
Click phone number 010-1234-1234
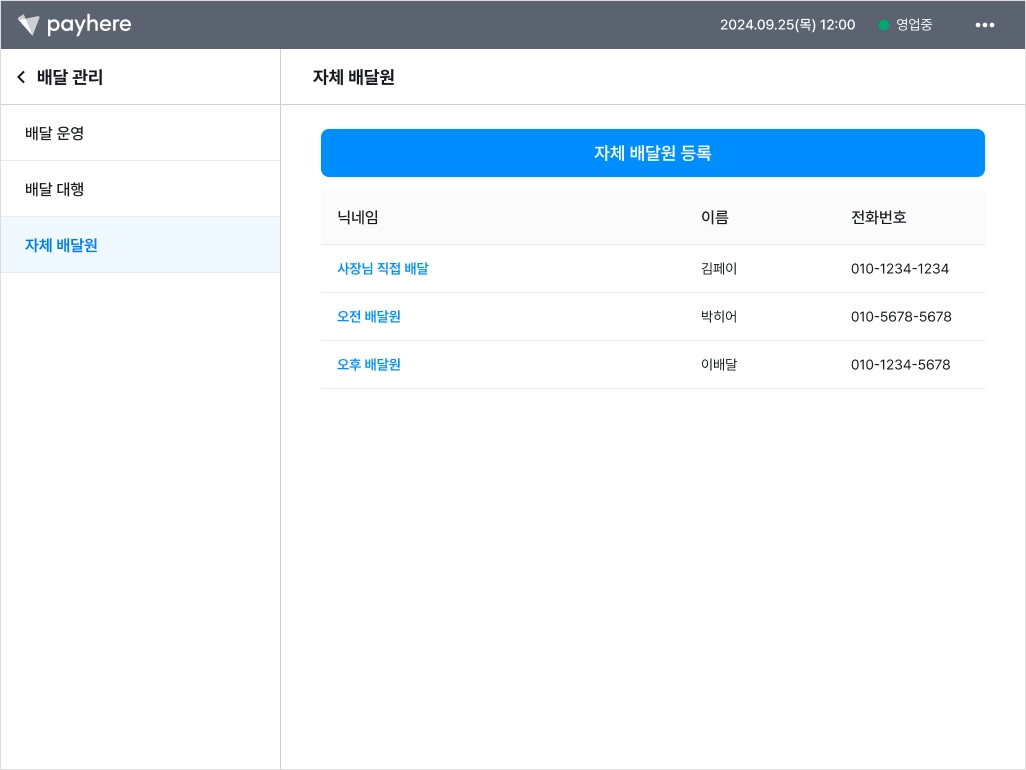(900, 268)
